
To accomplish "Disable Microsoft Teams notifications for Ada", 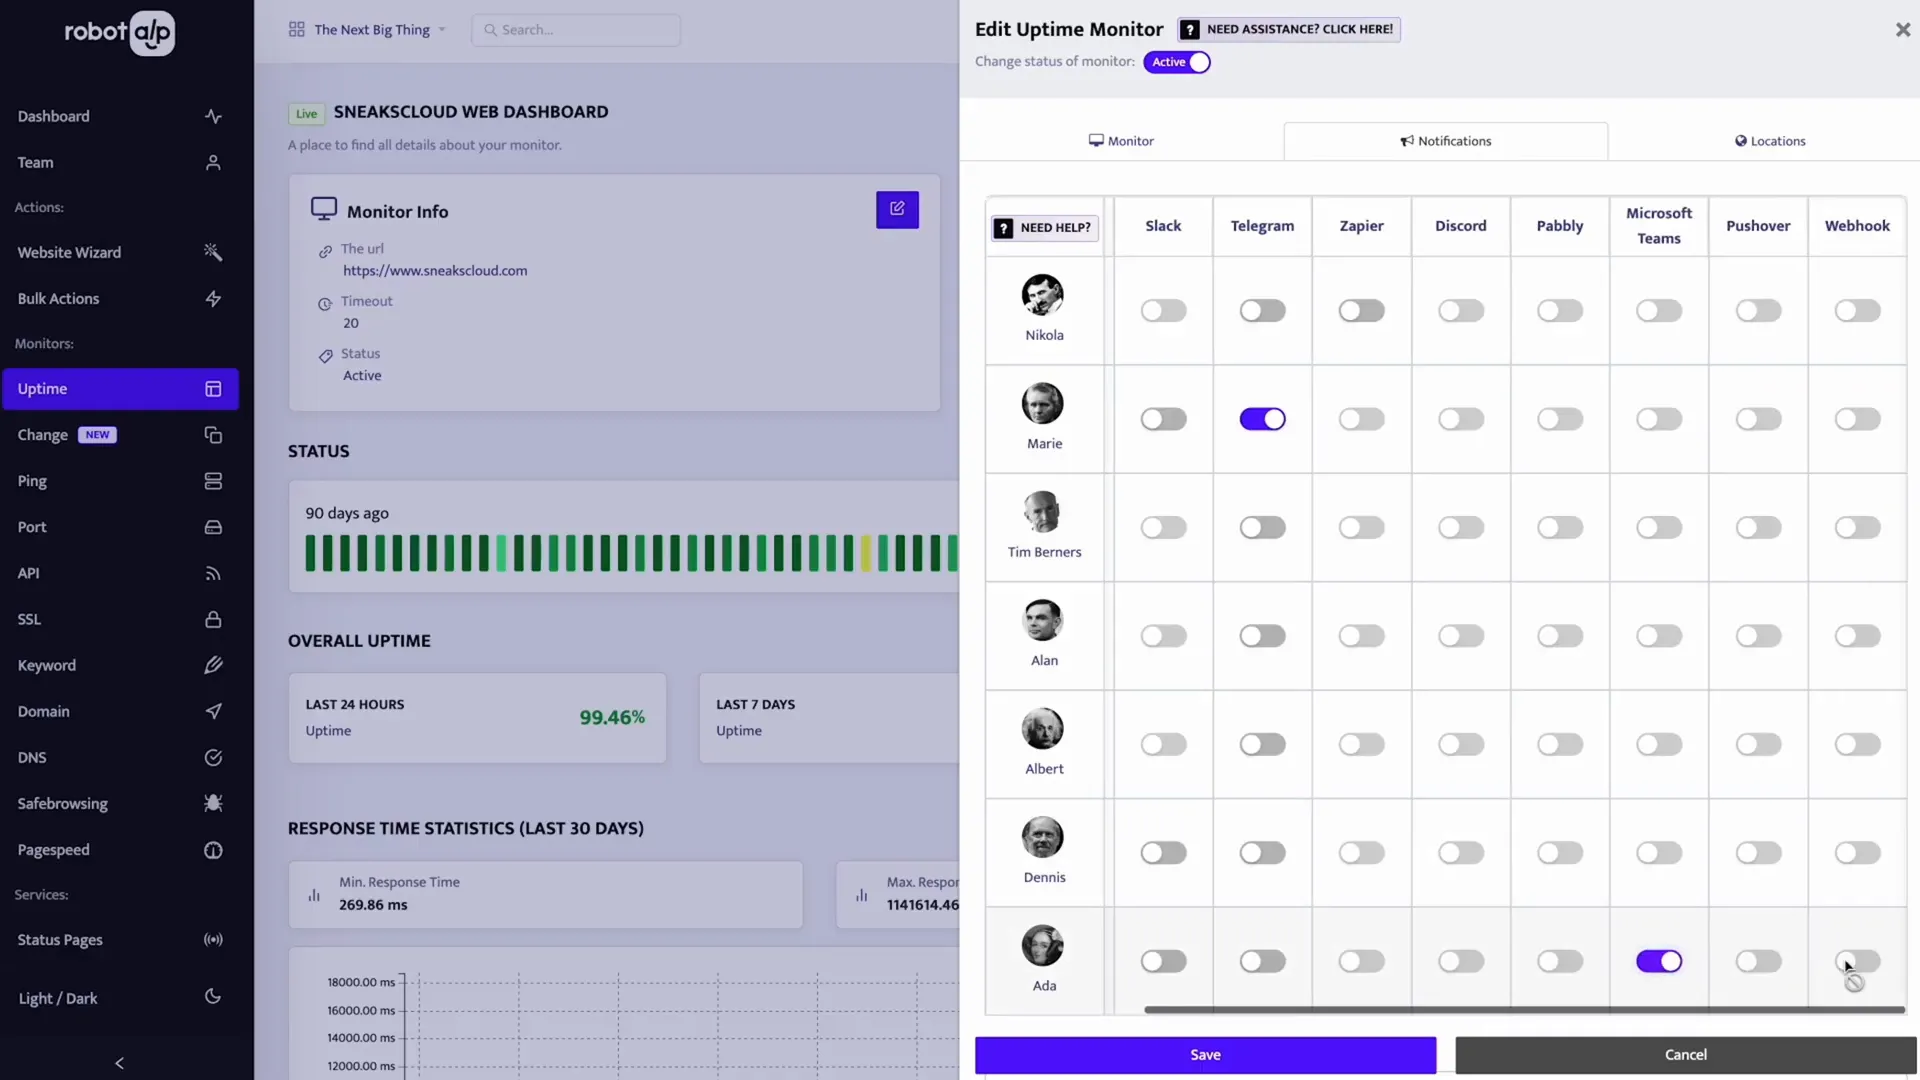I will (1659, 961).
